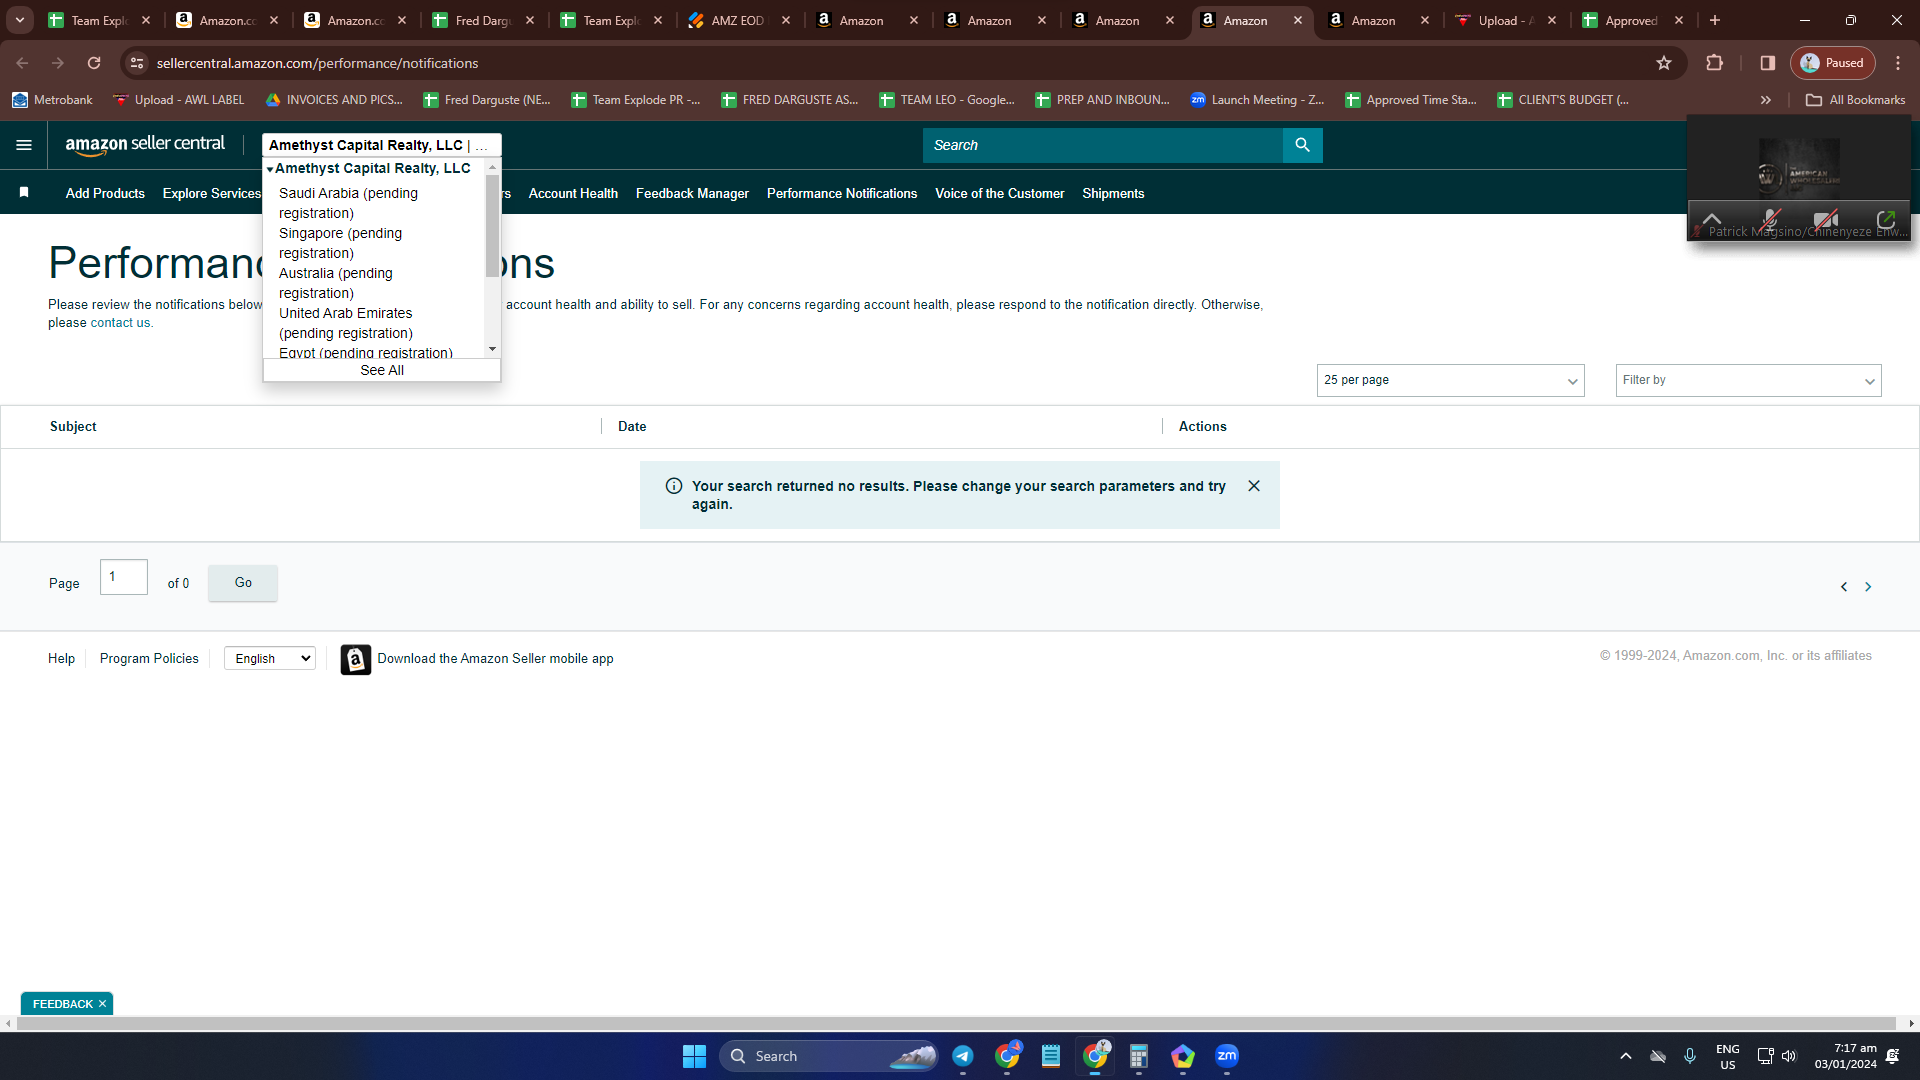This screenshot has width=1920, height=1080.
Task: Open the Amethyst Capital Realty account switcher
Action: point(381,145)
